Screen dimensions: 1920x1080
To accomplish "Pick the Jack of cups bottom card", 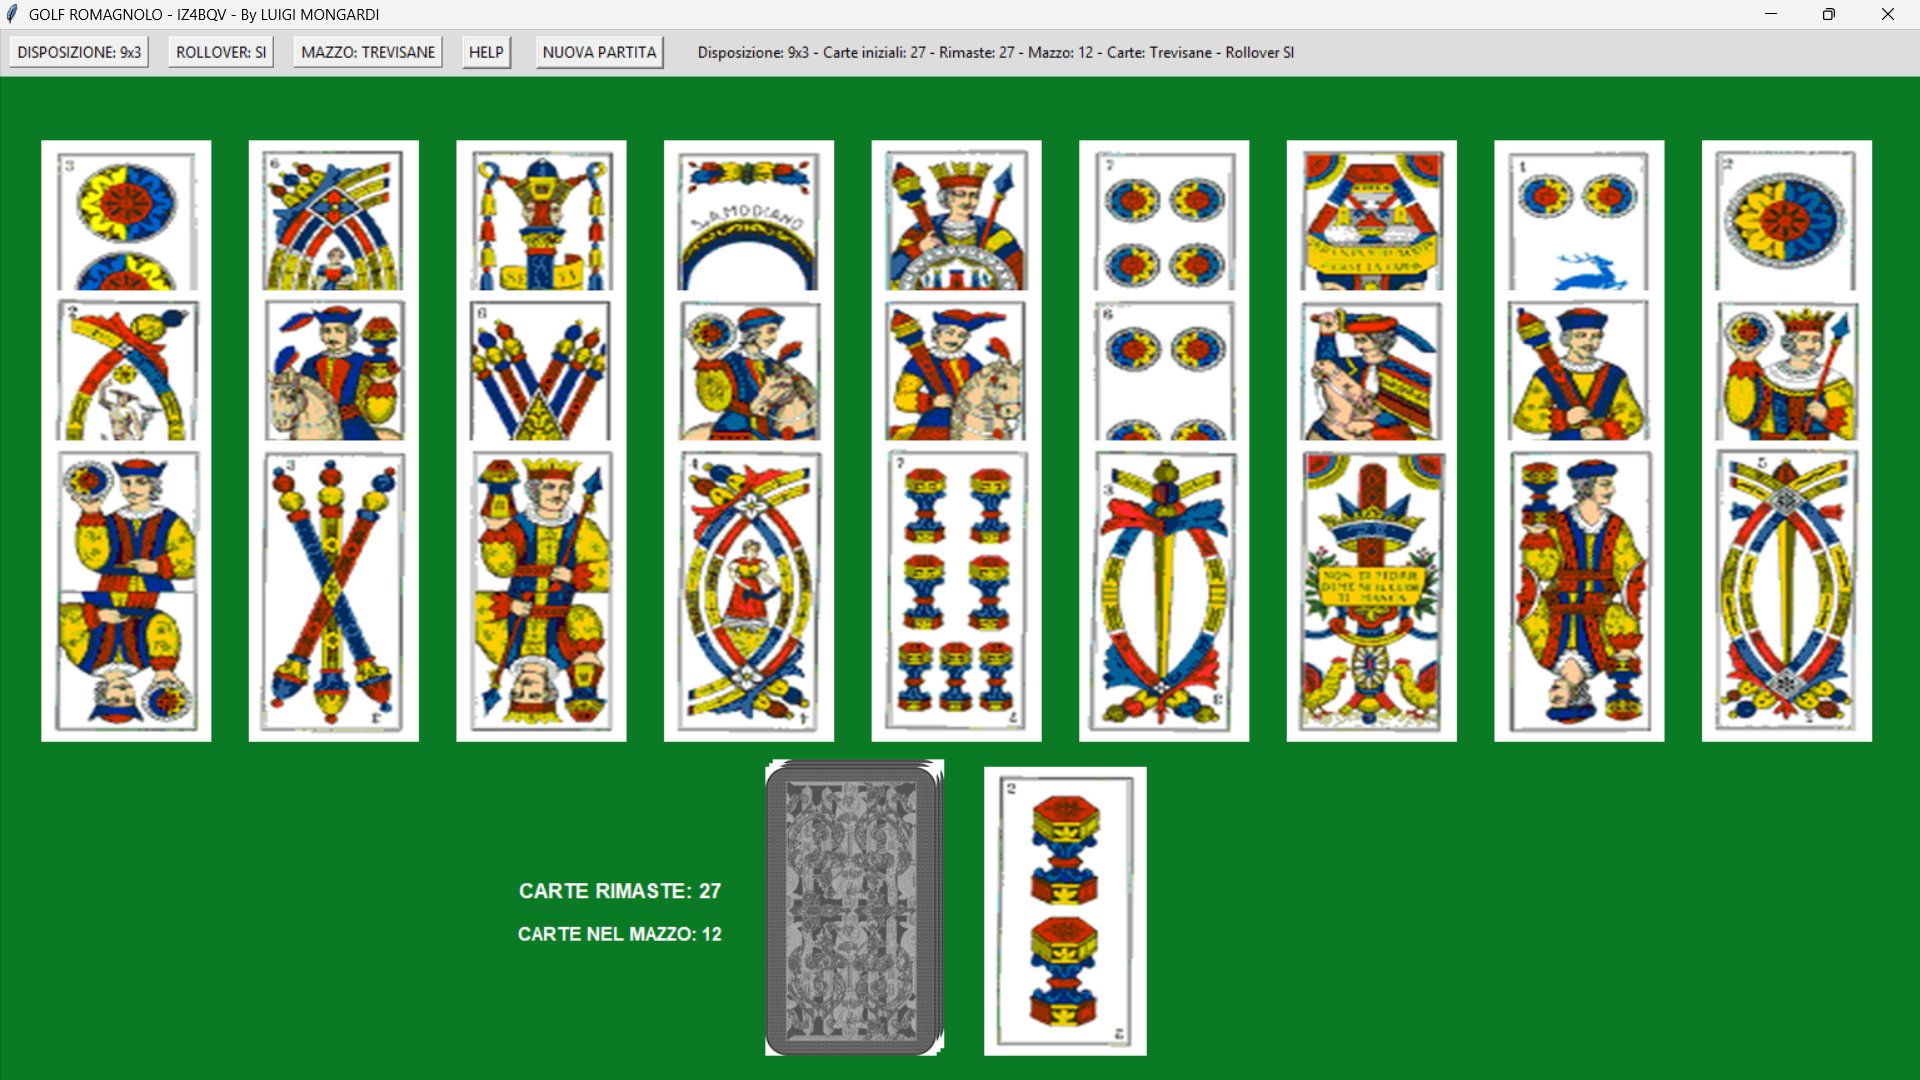I will coord(1579,593).
